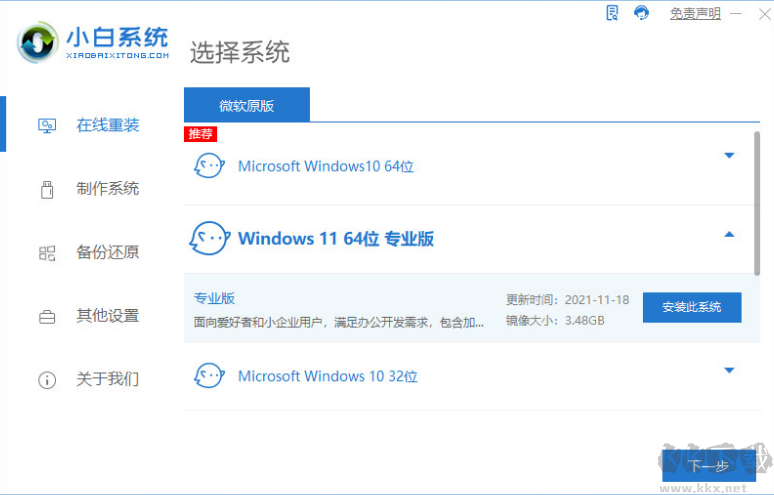This screenshot has width=774, height=495.
Task: Click the USB drive icon beside 制作系统
Action: (x=47, y=190)
